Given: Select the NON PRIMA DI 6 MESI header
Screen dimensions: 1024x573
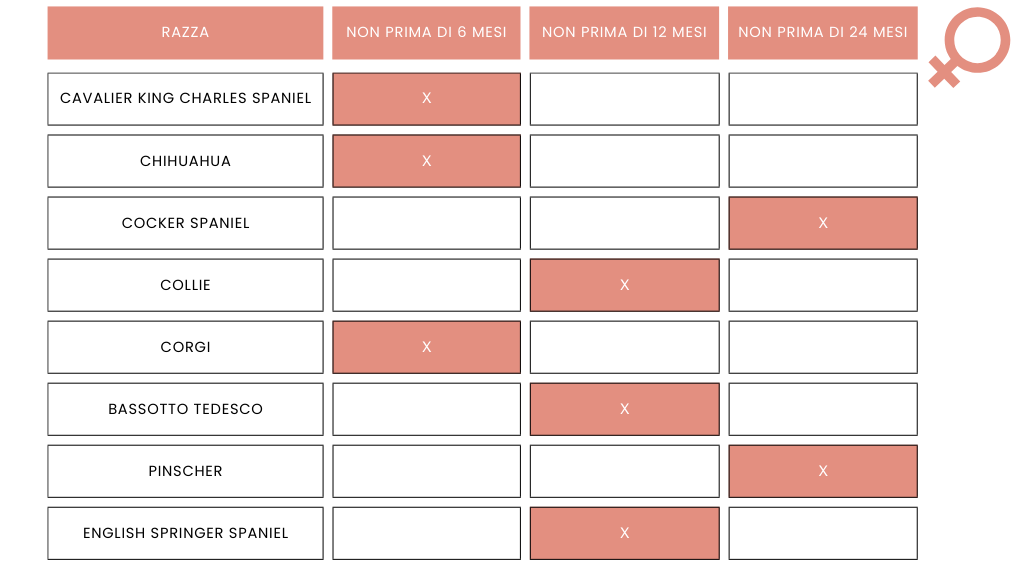Looking at the screenshot, I should 426,32.
